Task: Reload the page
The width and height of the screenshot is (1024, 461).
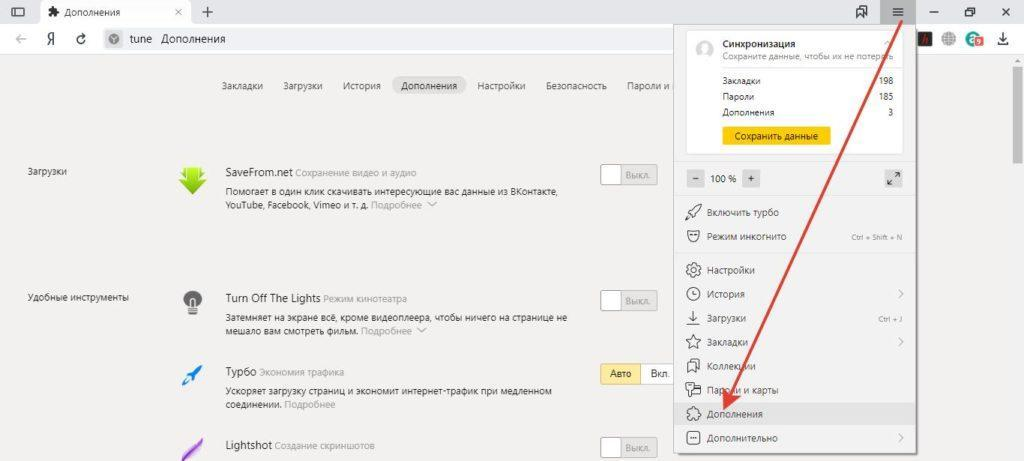Action: 80,39
